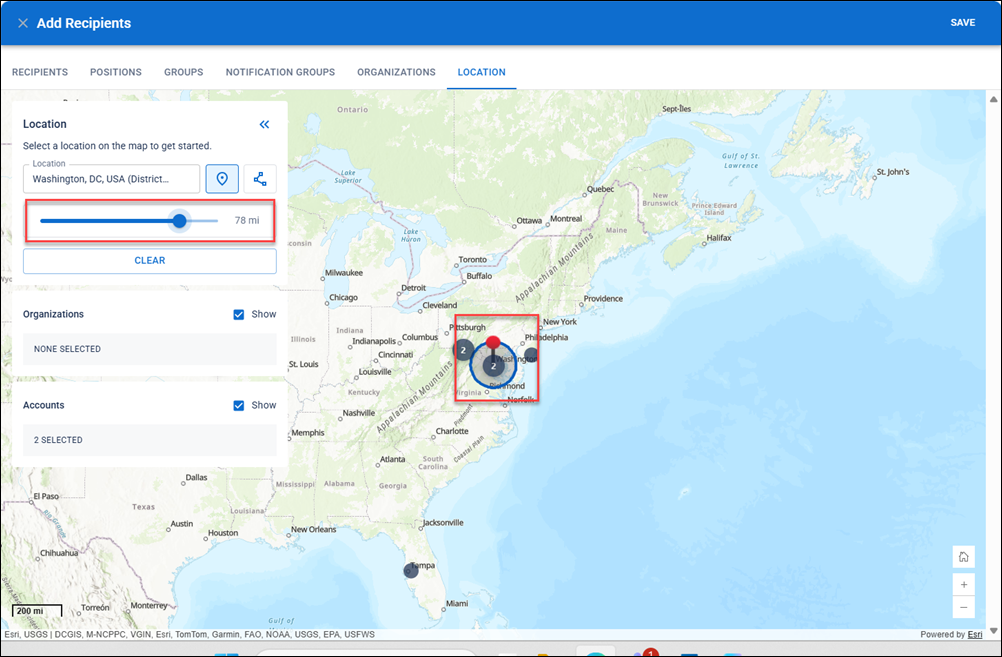Open the POSITIONS tab
The width and height of the screenshot is (1002, 657).
(116, 72)
